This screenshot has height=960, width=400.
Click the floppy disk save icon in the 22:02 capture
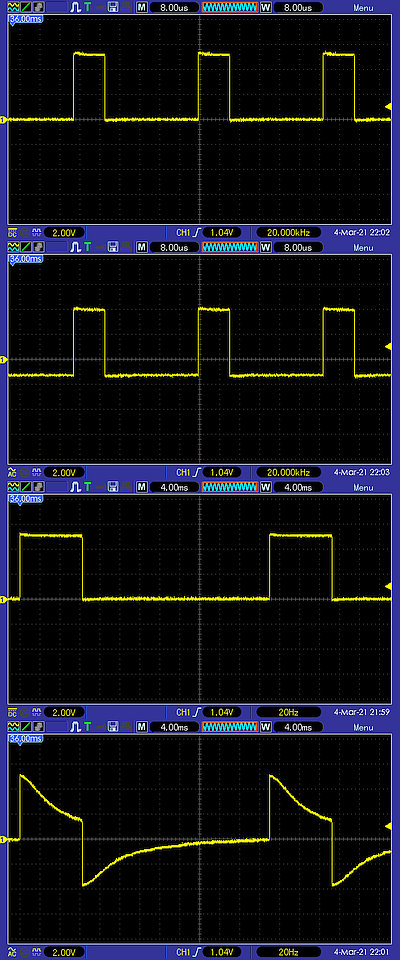[x=113, y=7]
